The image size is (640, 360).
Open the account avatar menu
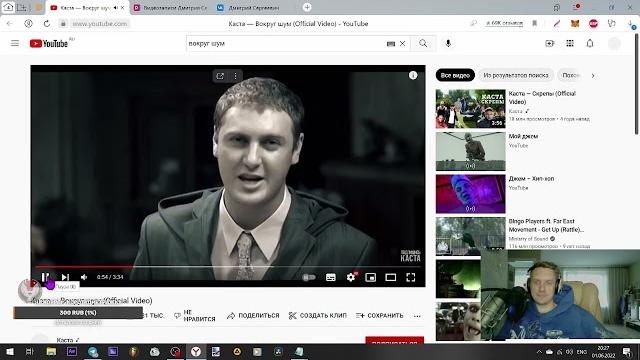point(614,43)
